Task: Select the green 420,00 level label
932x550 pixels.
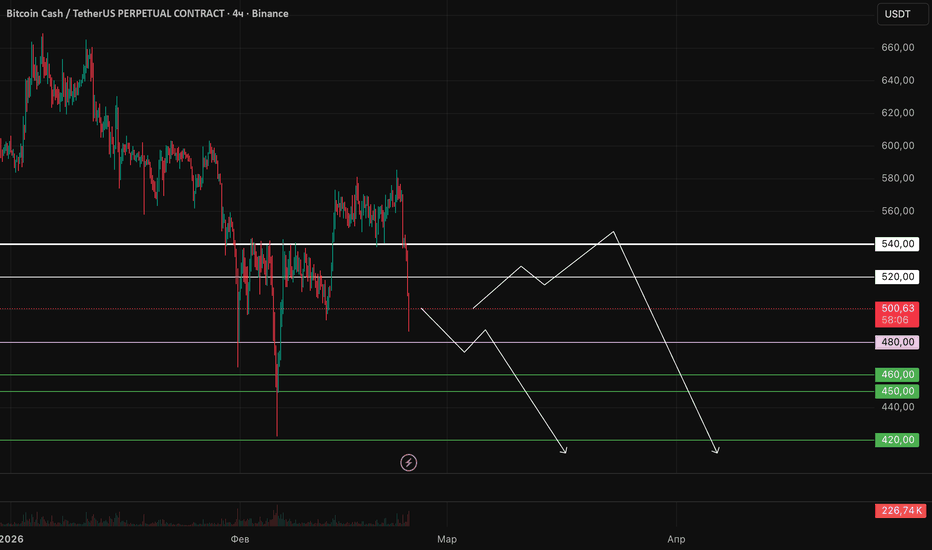Action: [x=897, y=440]
